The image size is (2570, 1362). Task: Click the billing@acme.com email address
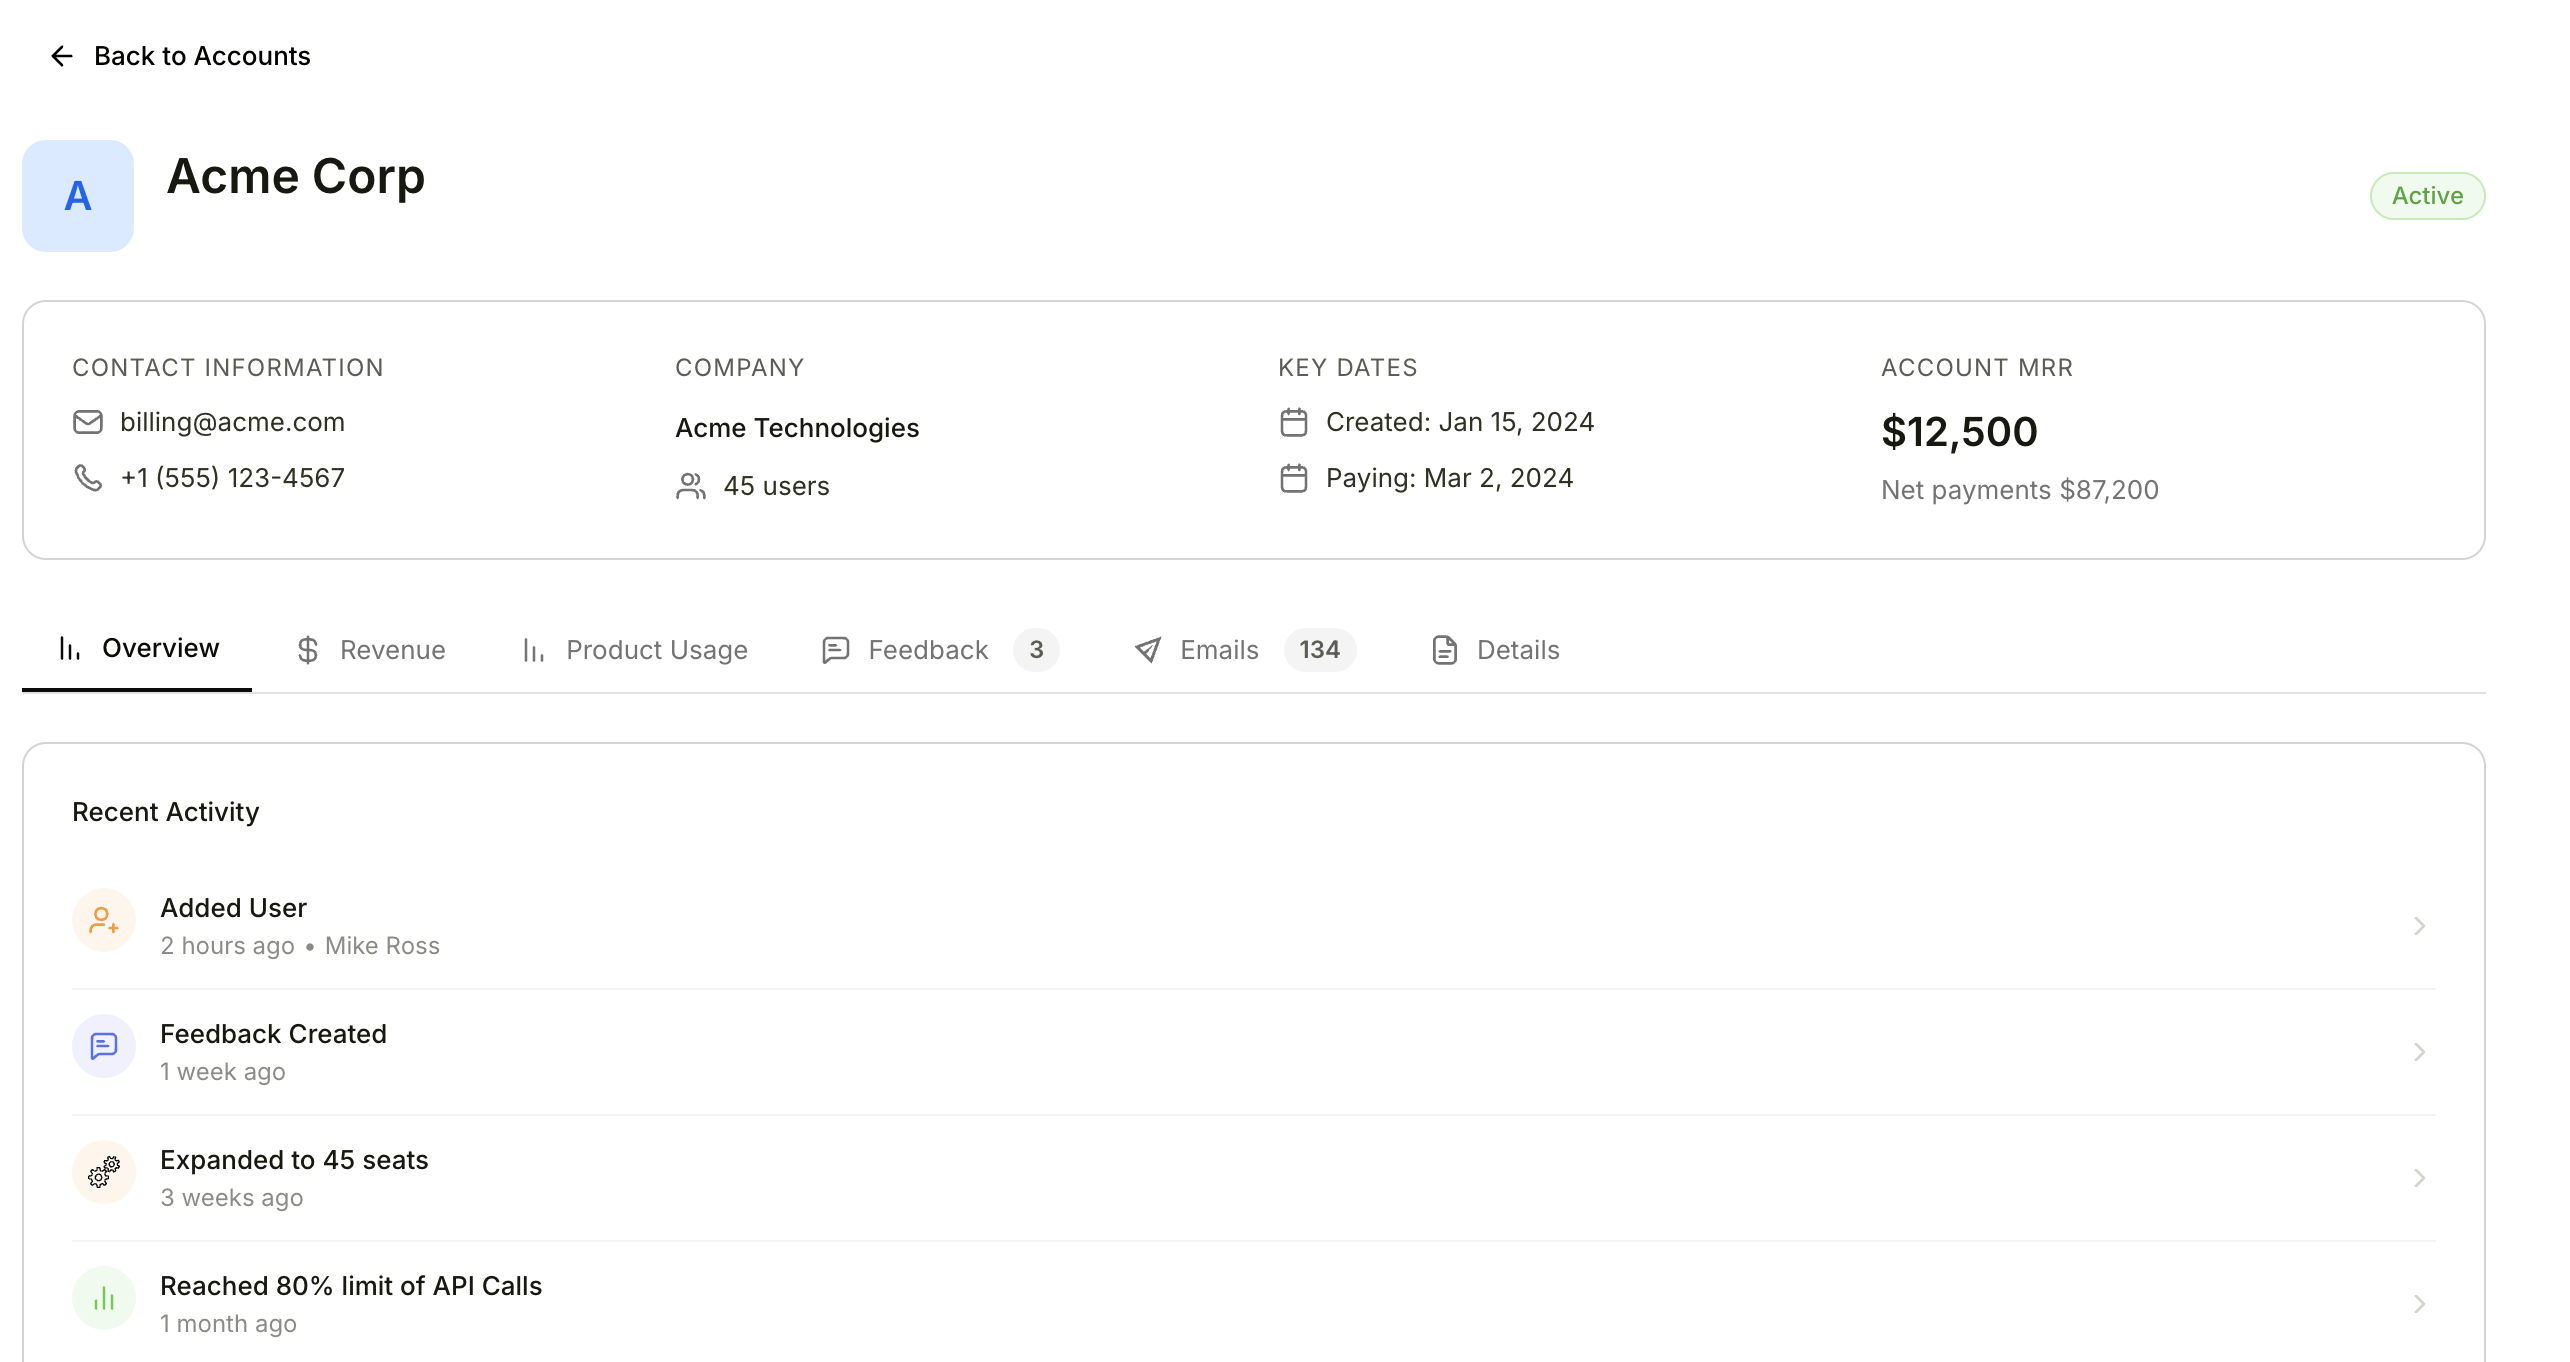[x=232, y=422]
